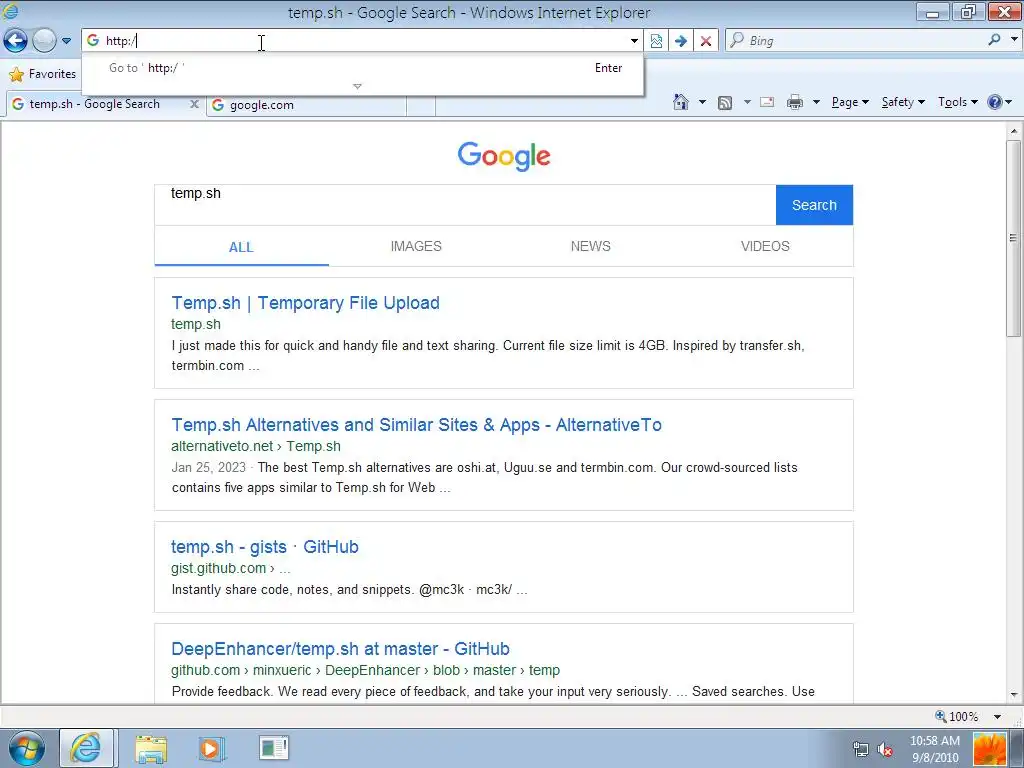Open the Tools menu
Image resolution: width=1024 pixels, height=768 pixels.
click(x=957, y=102)
